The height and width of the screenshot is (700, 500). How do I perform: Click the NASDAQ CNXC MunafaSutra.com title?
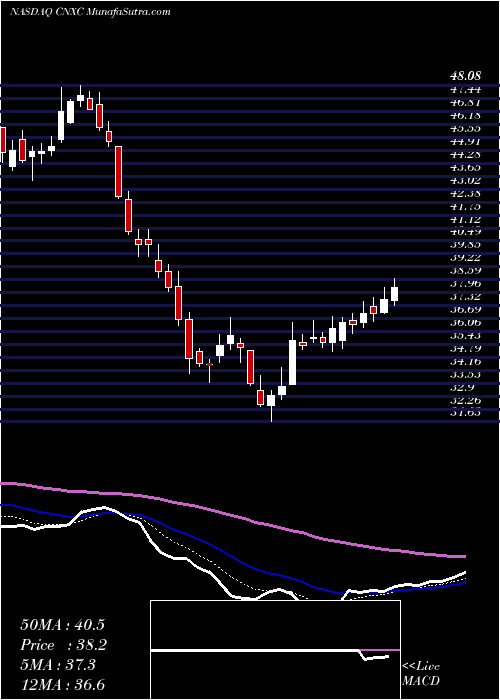point(90,12)
